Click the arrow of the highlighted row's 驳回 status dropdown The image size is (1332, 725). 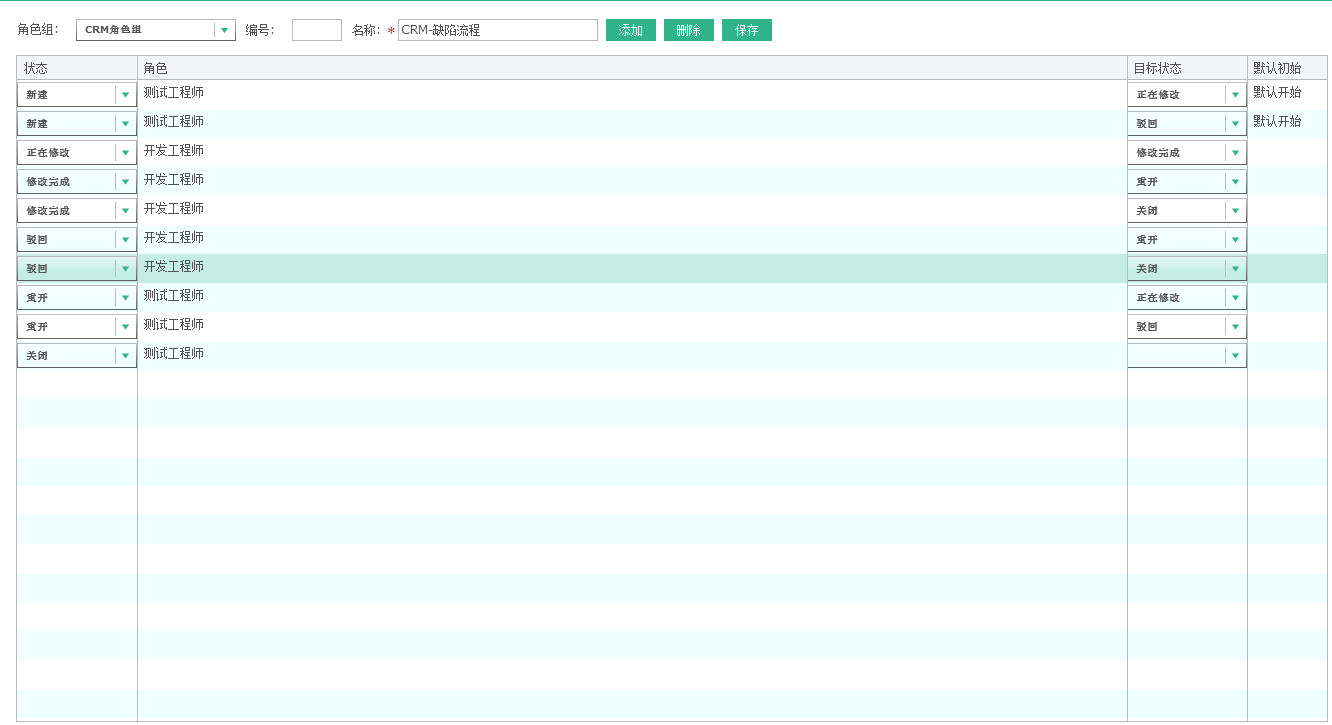click(125, 269)
